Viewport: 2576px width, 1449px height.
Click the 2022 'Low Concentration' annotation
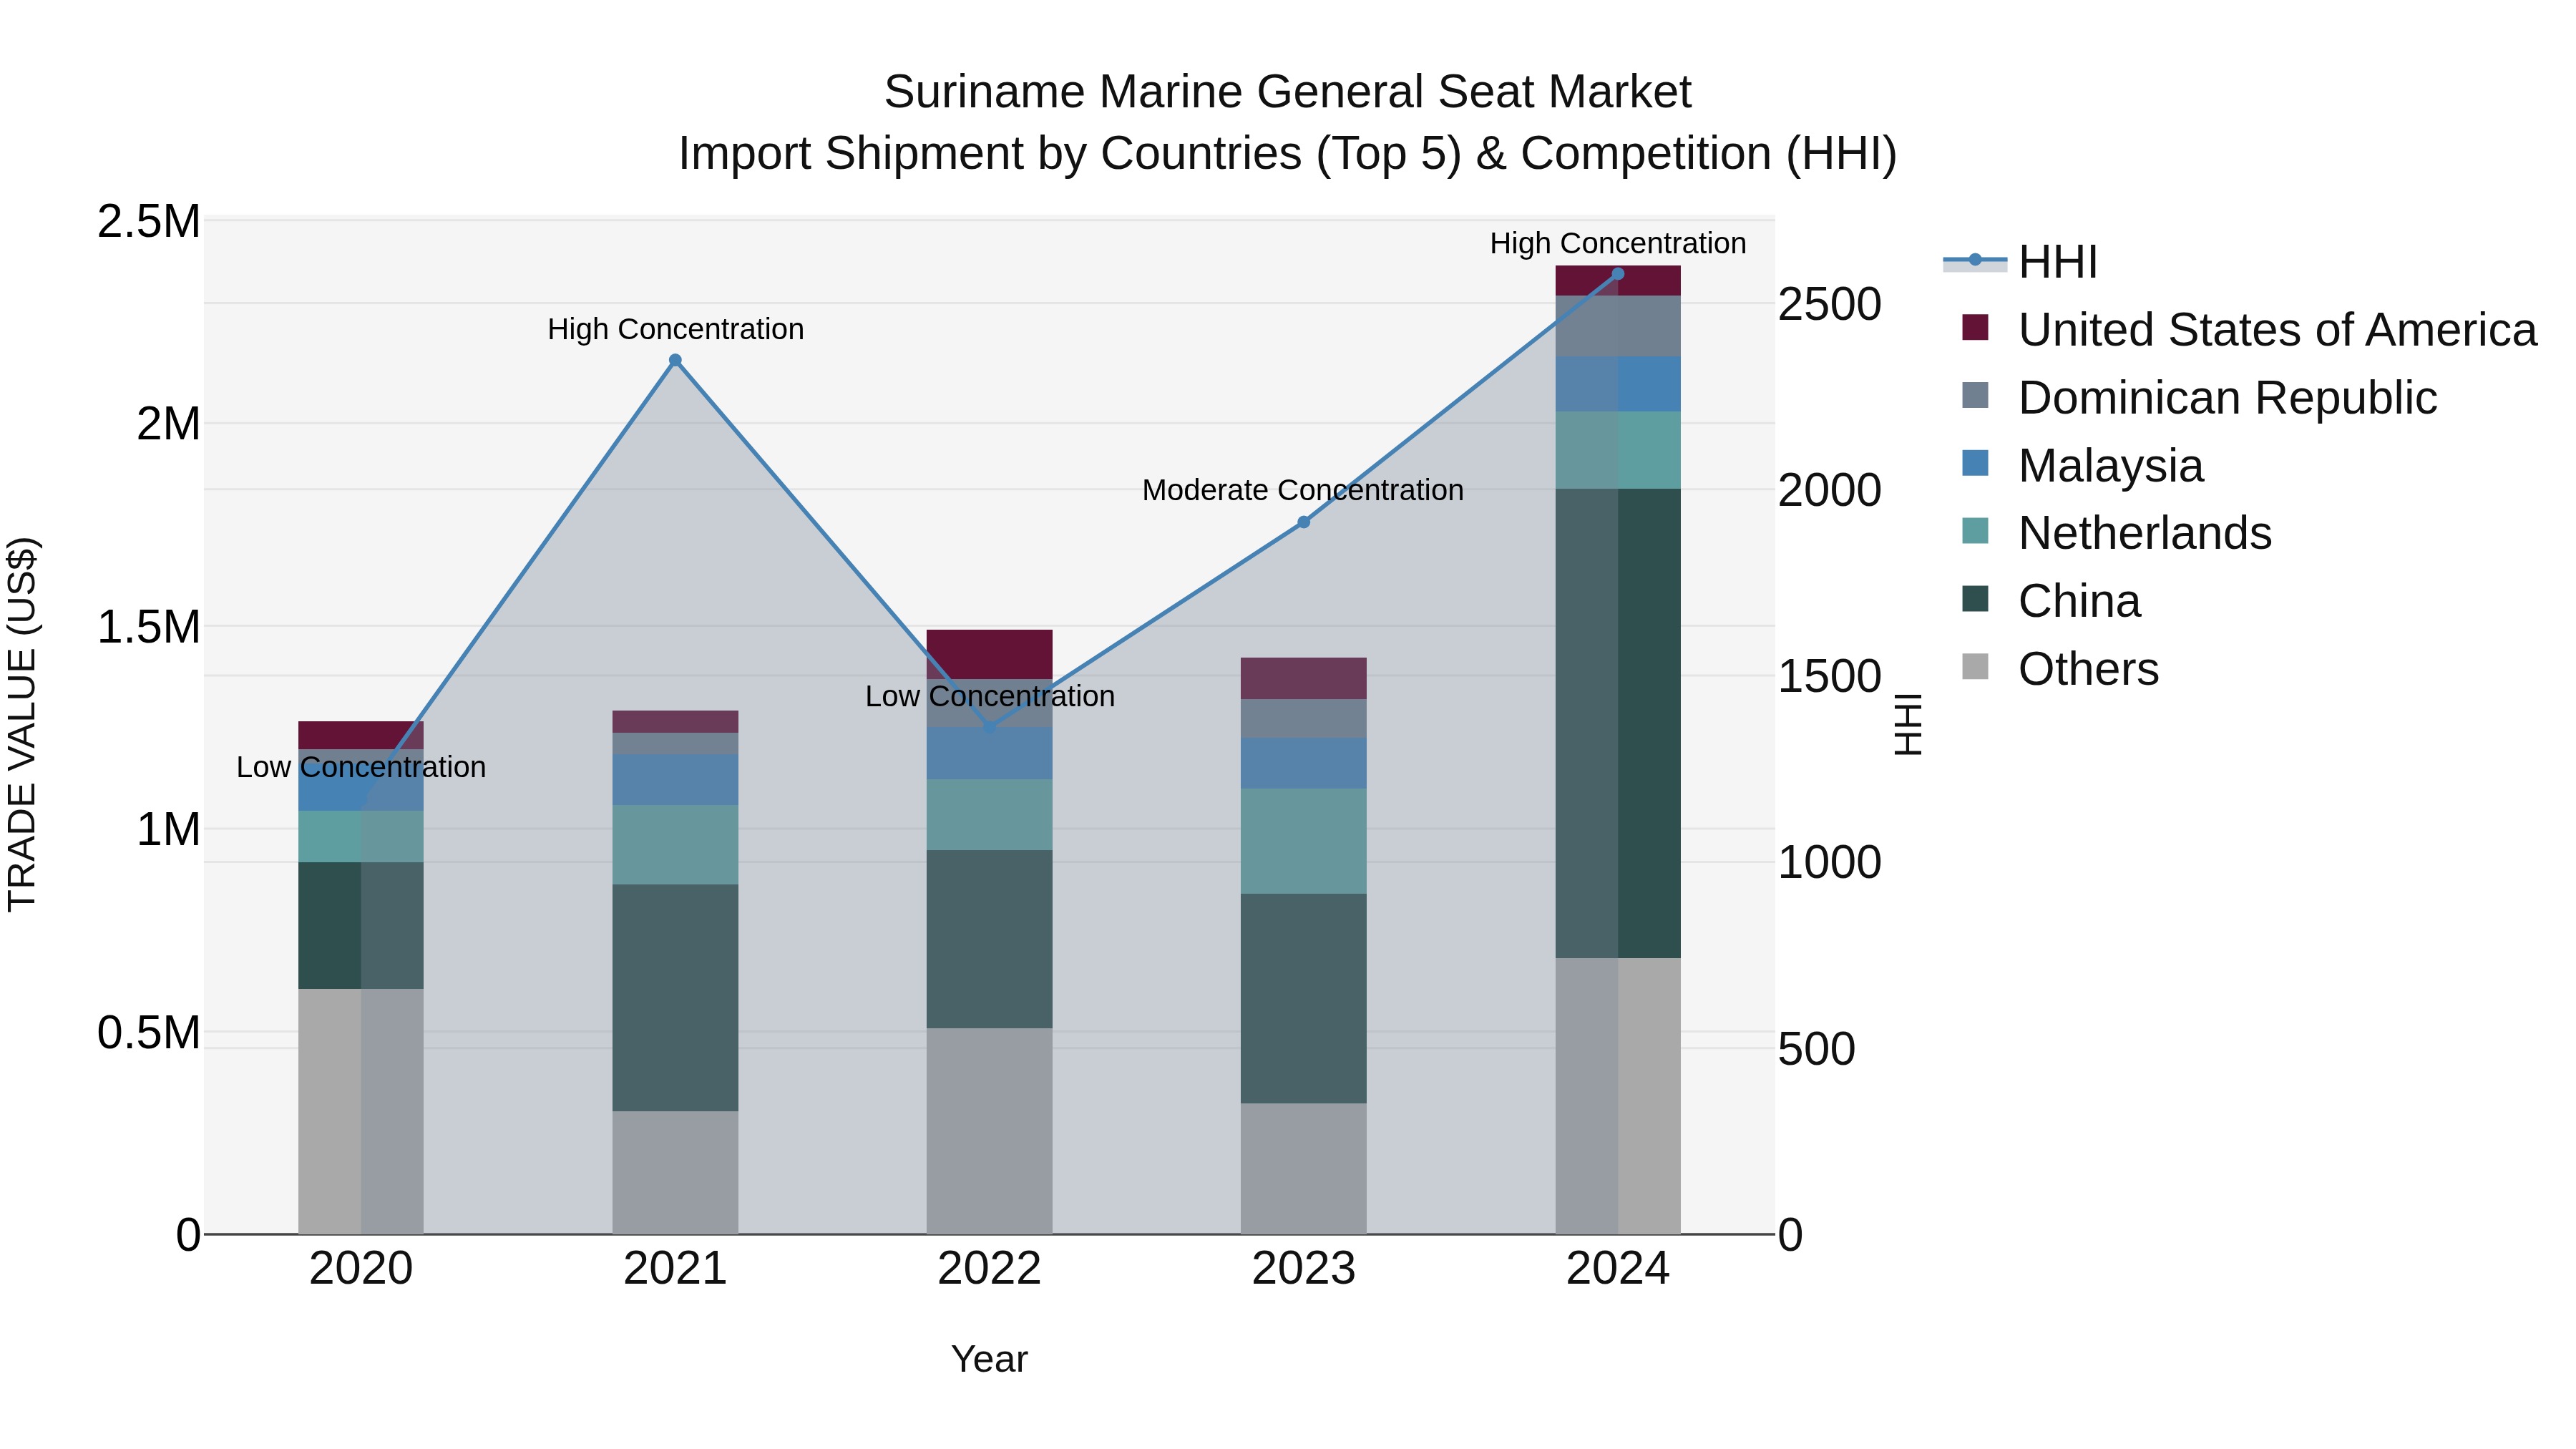pos(989,696)
